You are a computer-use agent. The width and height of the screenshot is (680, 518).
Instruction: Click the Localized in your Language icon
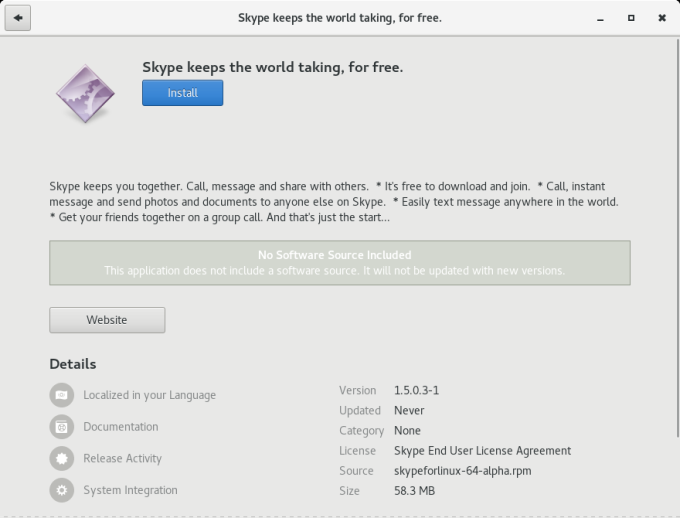[62, 395]
